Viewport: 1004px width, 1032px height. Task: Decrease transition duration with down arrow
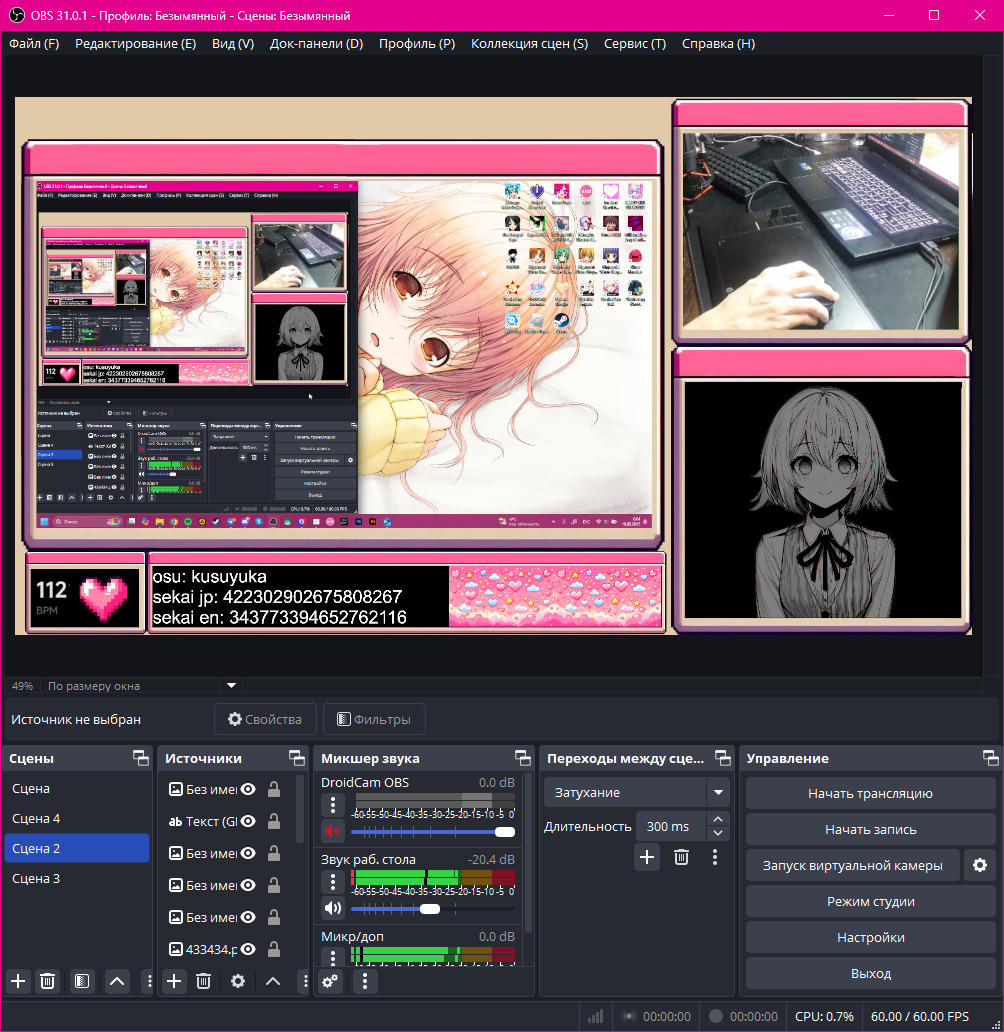pyautogui.click(x=718, y=833)
